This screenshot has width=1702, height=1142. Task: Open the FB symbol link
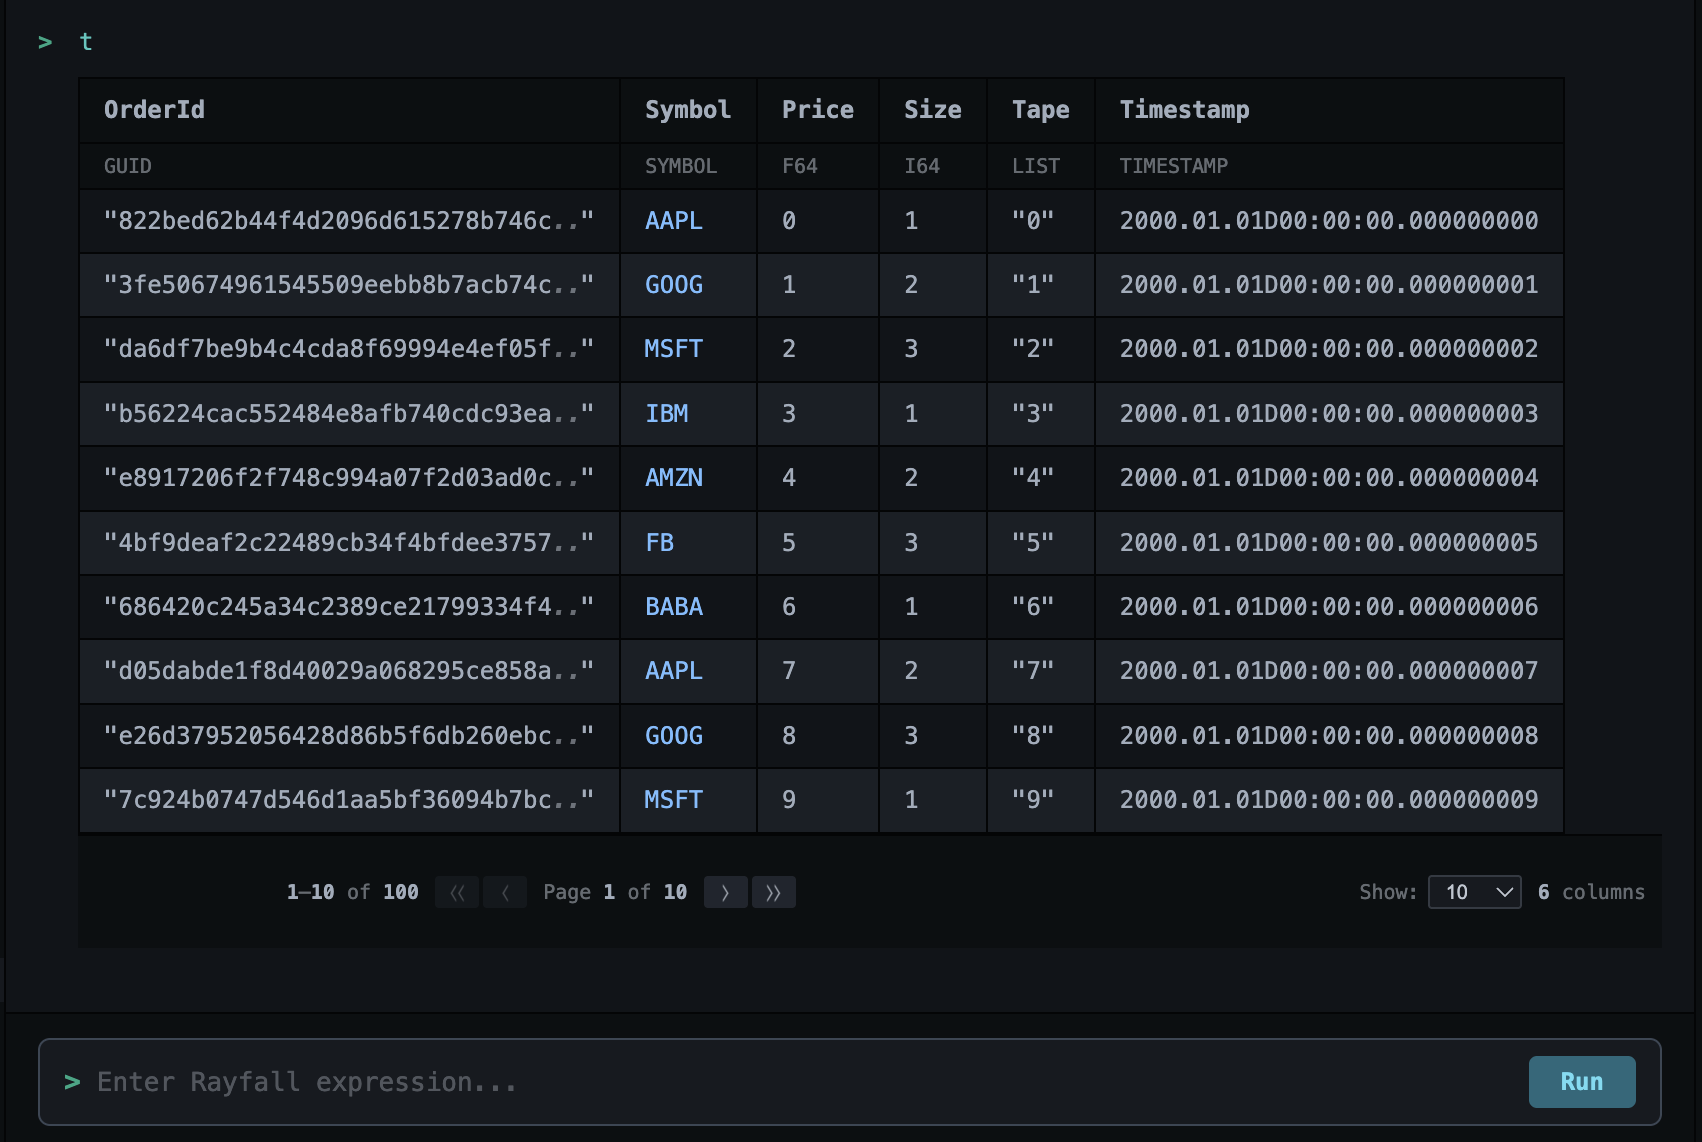[x=660, y=542]
